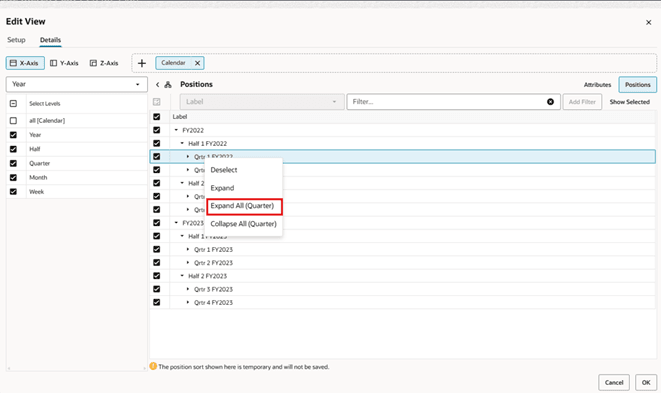The image size is (661, 393).
Task: Click the hierarchy icon next to Positions
Action: coord(168,84)
